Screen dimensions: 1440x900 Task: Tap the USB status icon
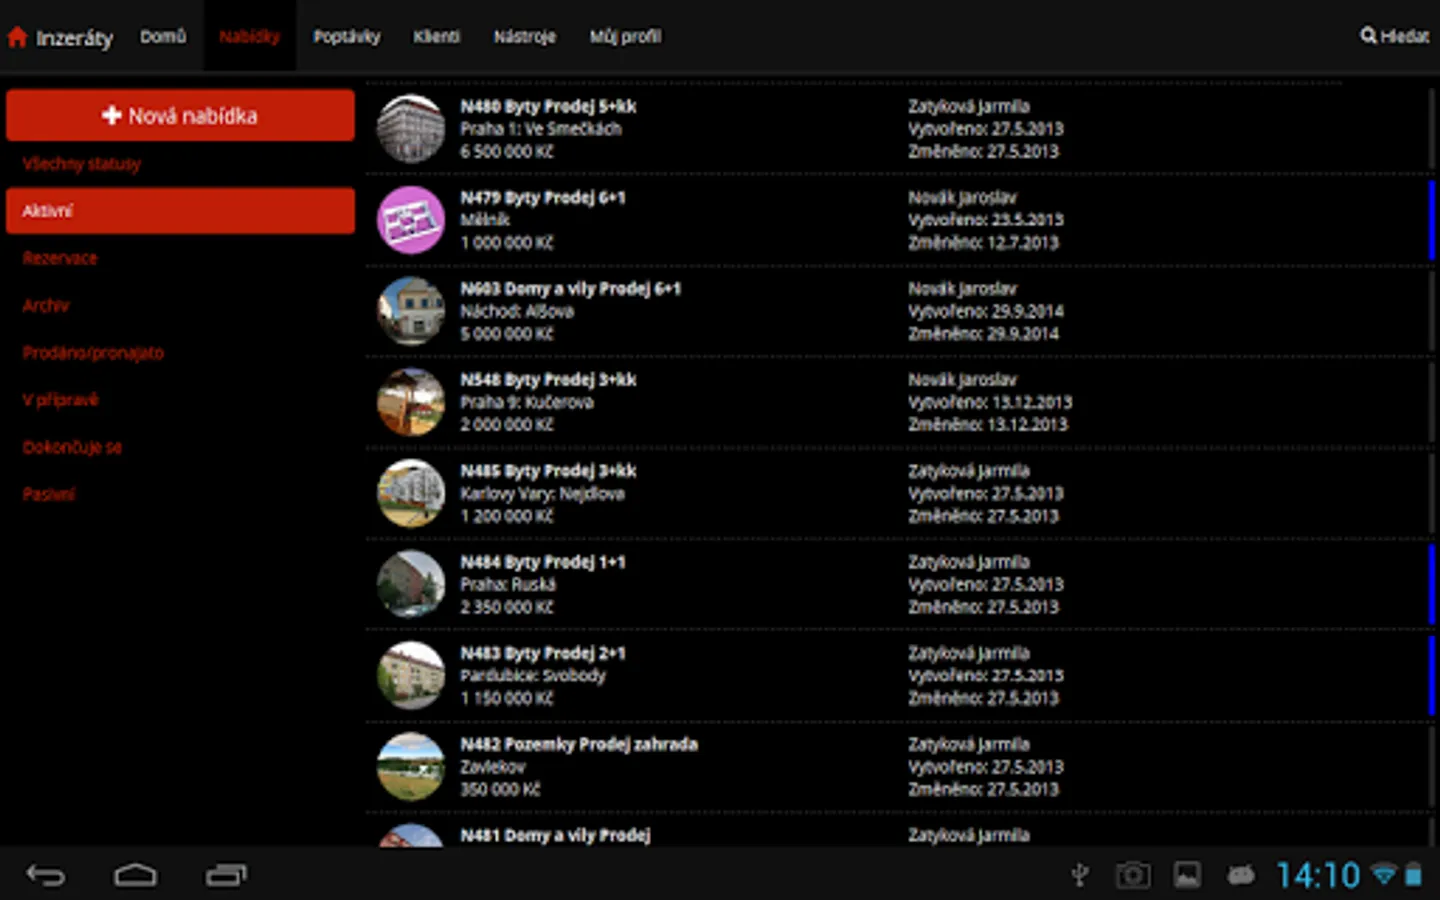(x=1080, y=876)
